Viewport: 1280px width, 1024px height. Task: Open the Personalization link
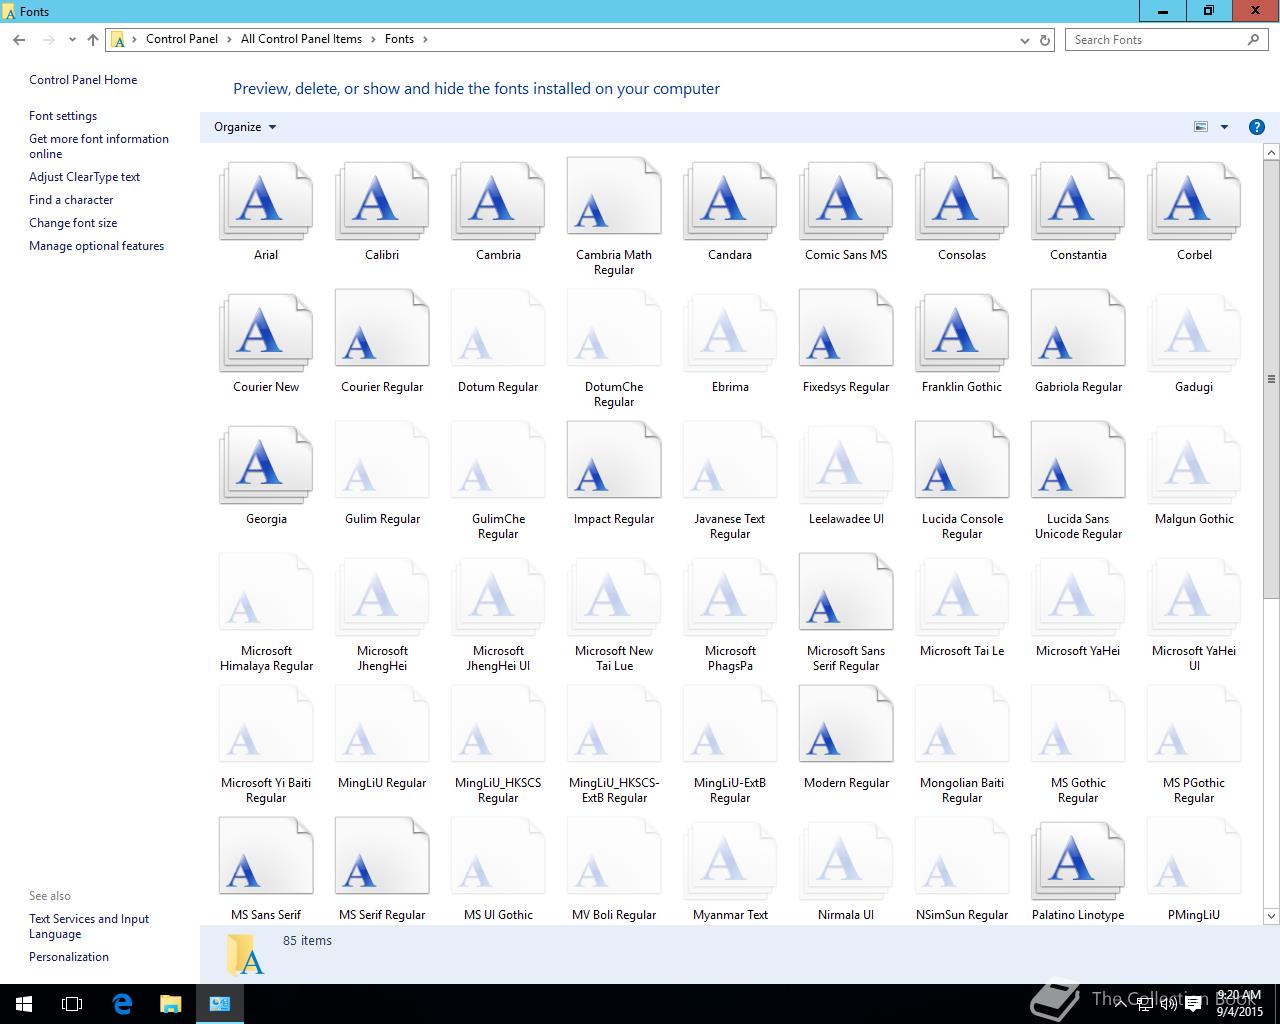(69, 957)
